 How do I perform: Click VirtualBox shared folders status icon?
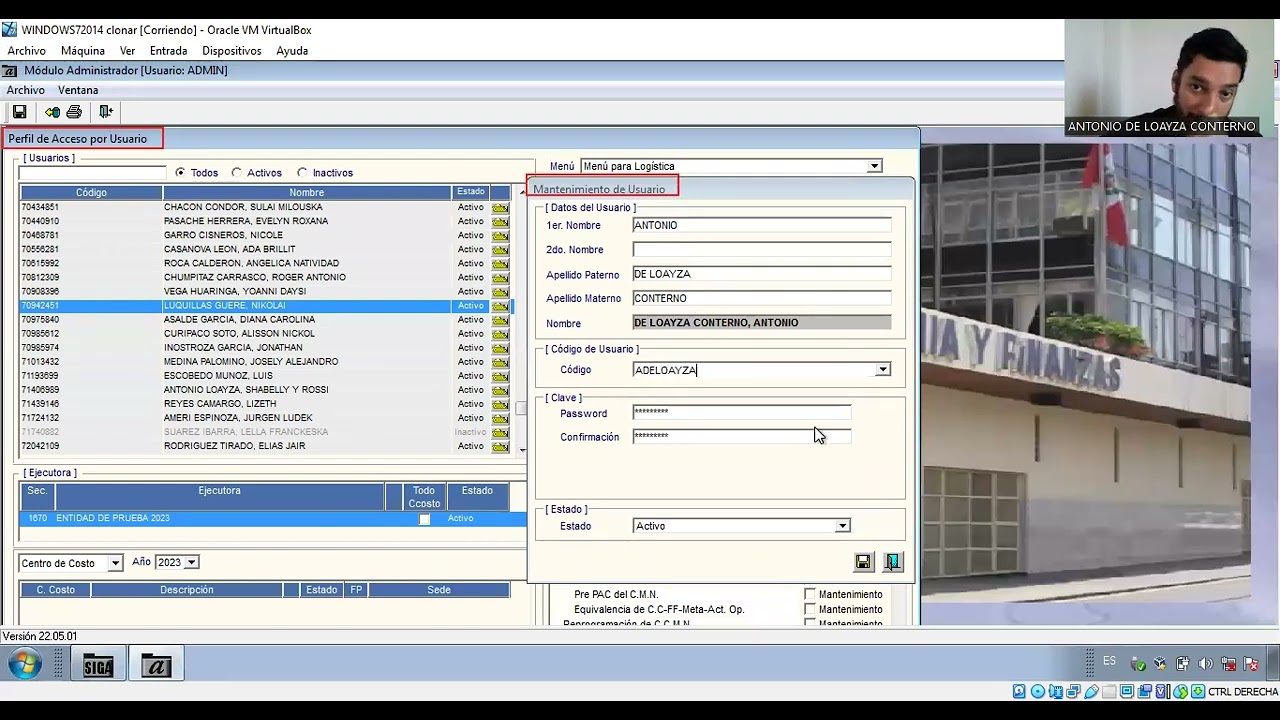tap(1109, 691)
